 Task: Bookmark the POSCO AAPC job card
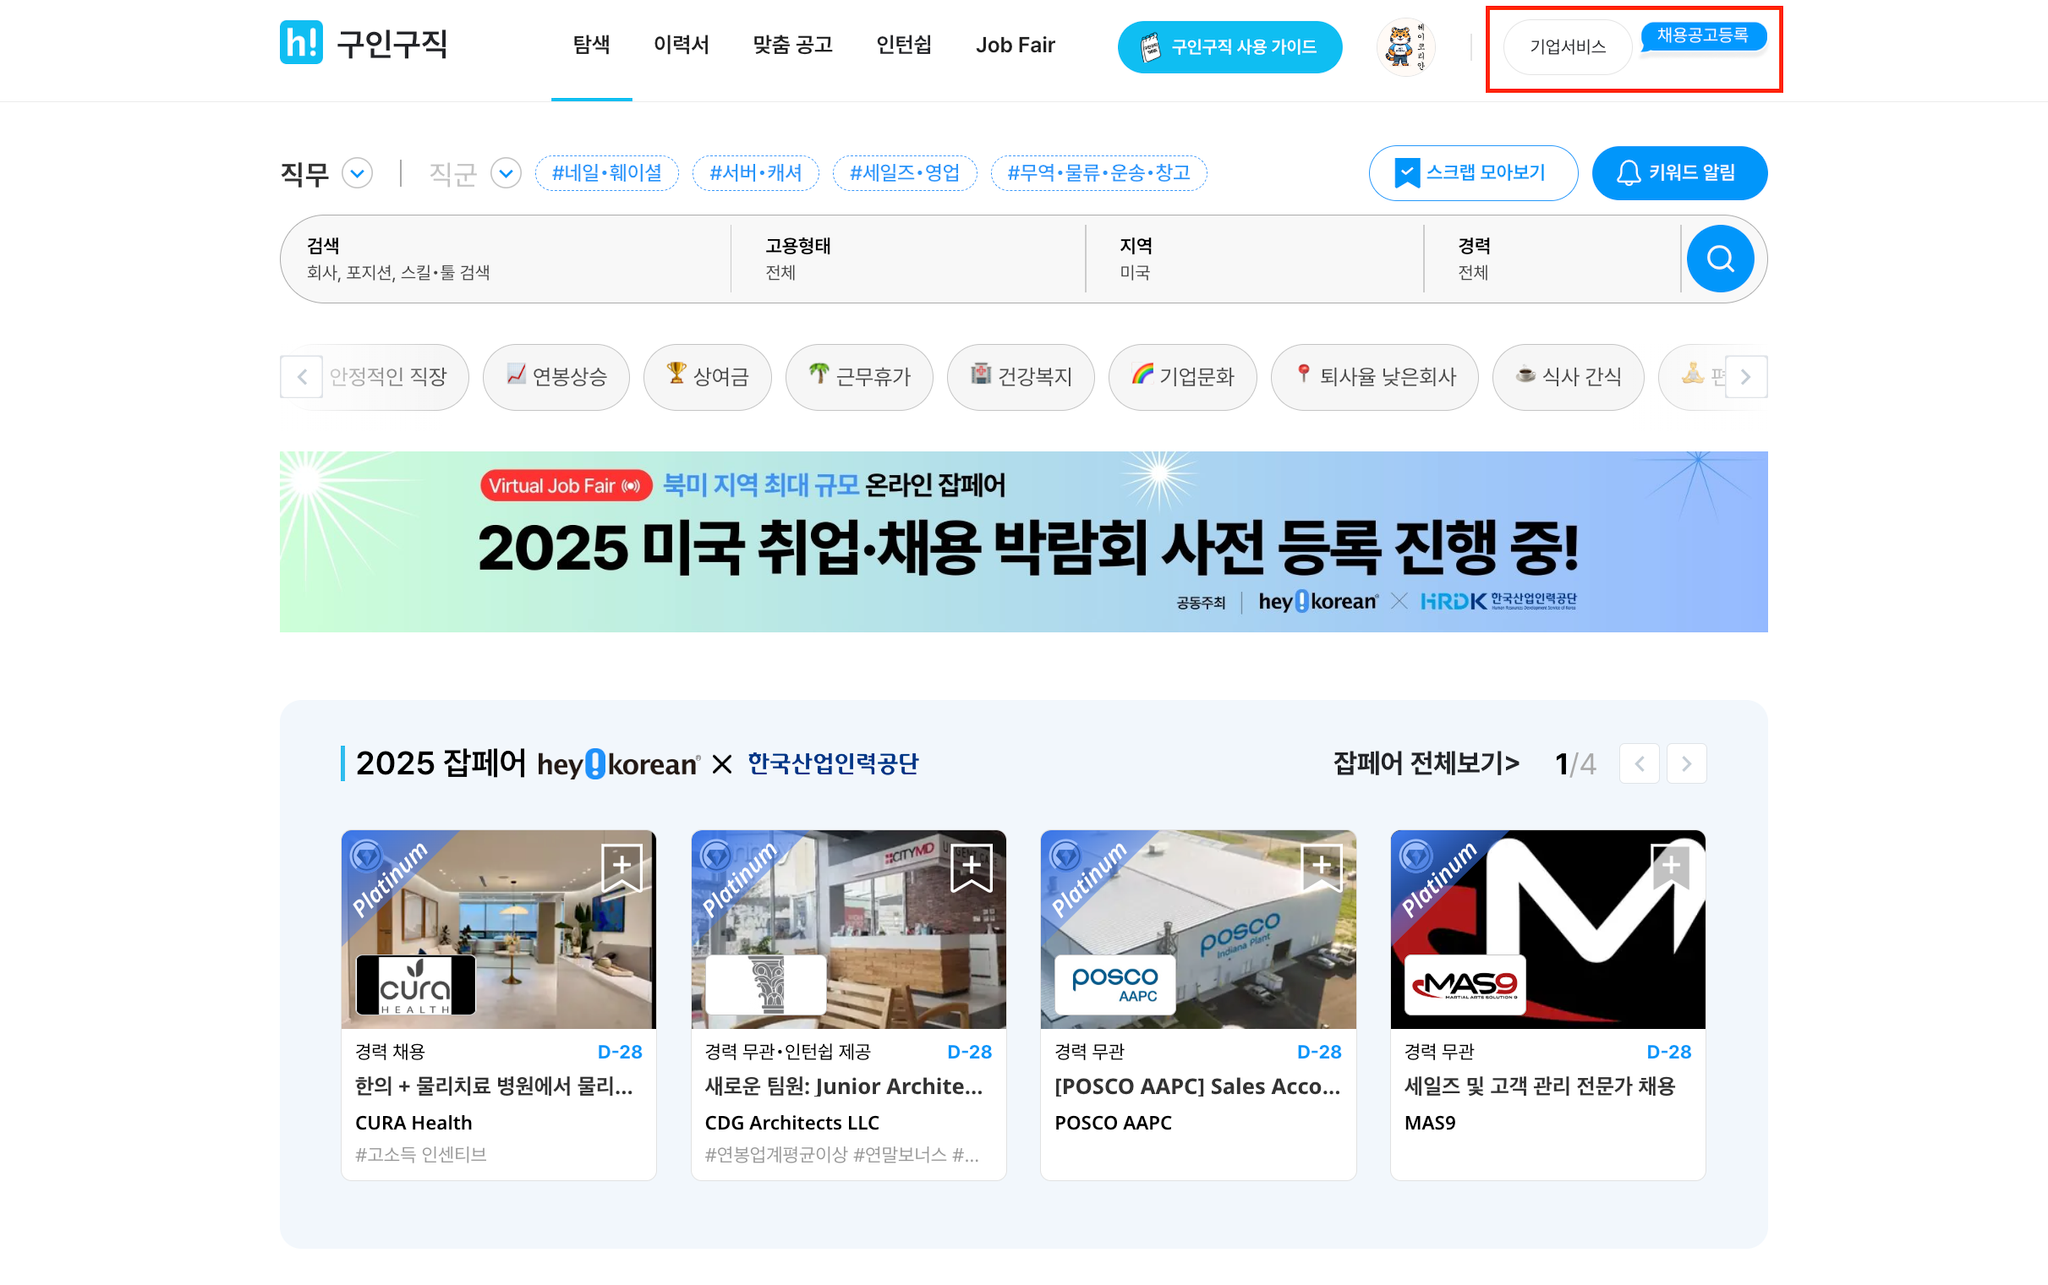[1321, 866]
